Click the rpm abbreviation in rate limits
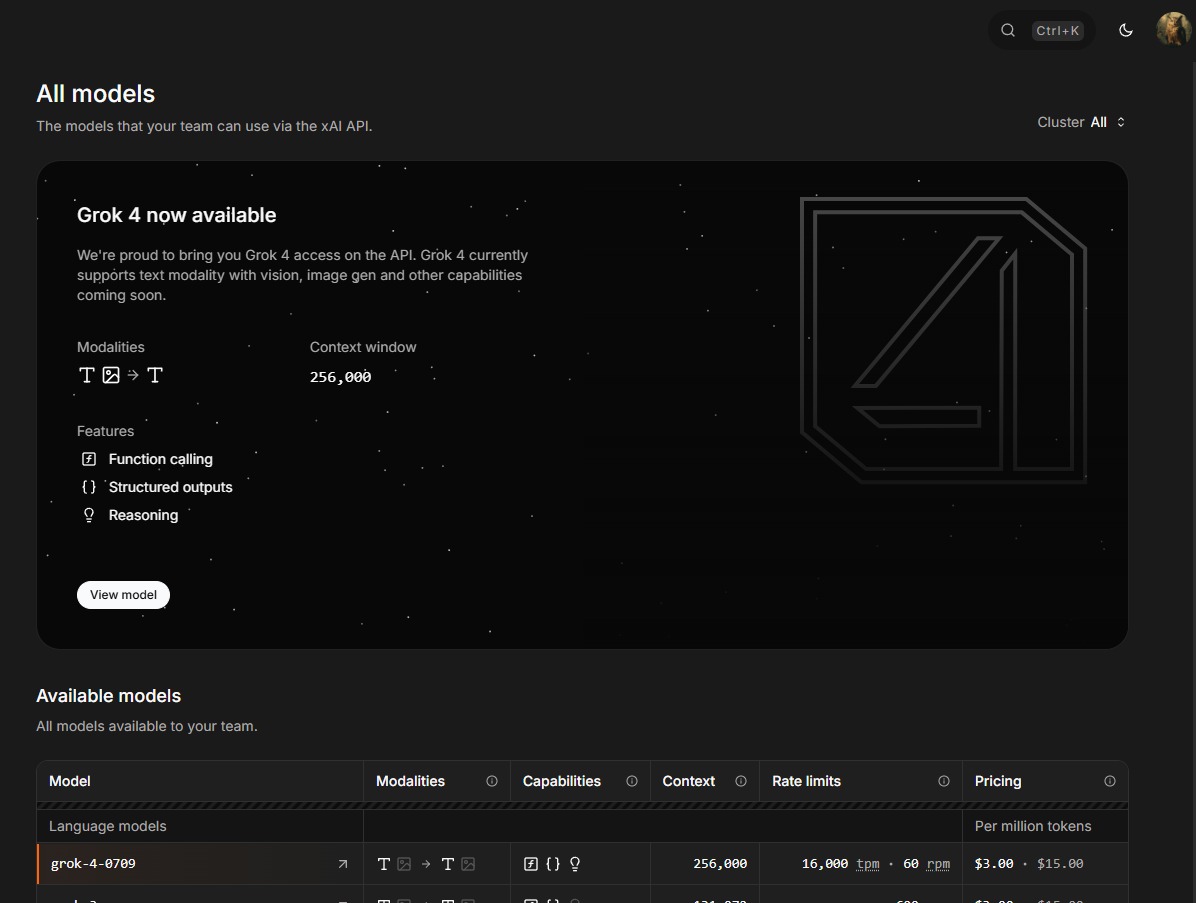 pos(938,864)
